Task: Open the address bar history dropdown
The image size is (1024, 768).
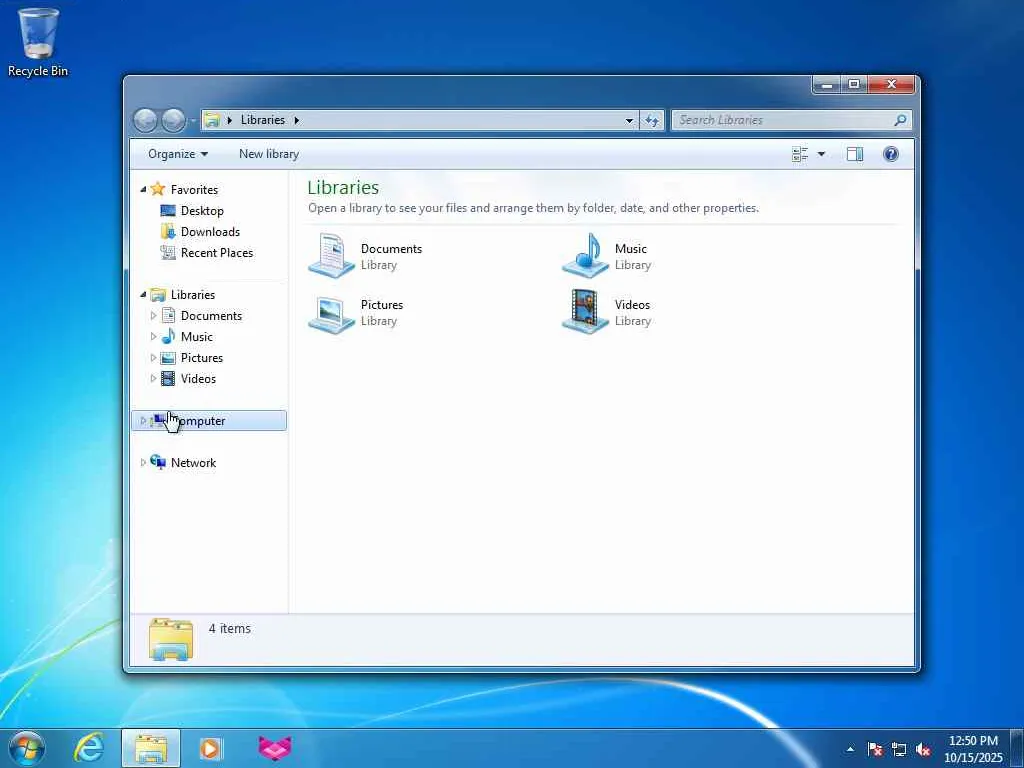Action: [629, 120]
